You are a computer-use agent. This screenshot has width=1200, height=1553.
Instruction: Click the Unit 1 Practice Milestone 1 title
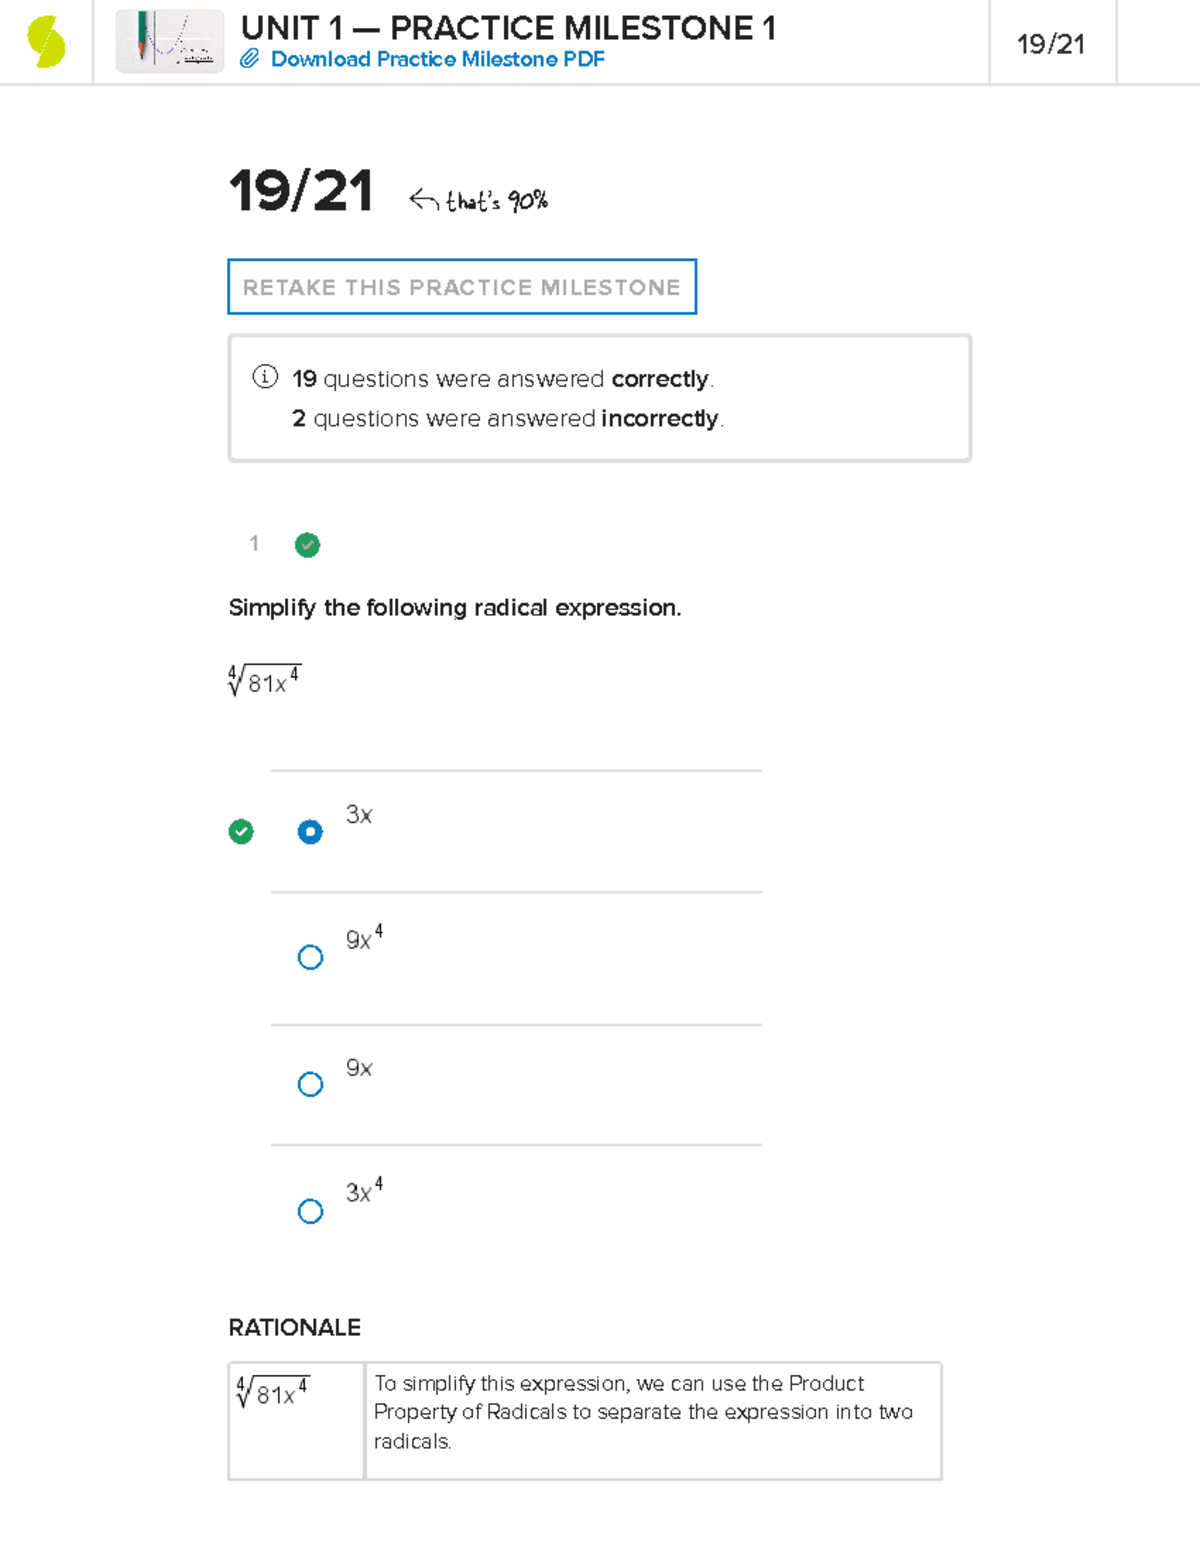(x=508, y=28)
